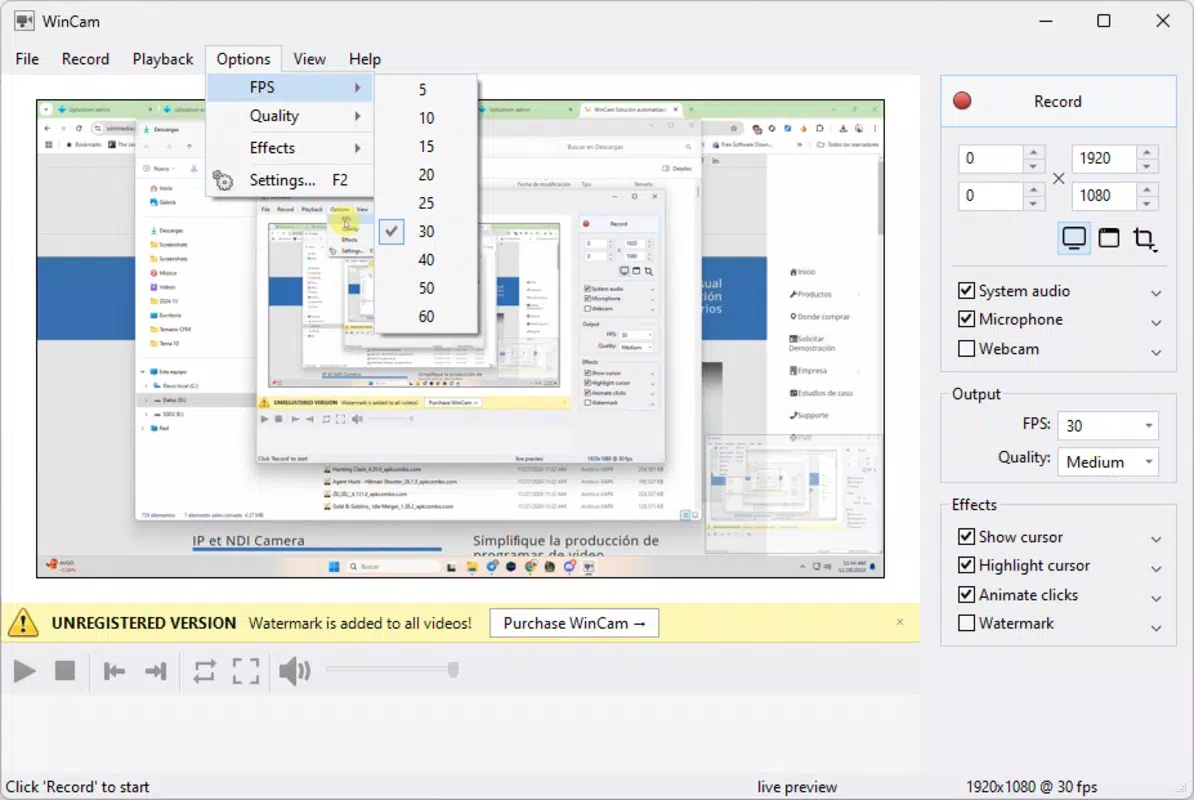Image resolution: width=1194 pixels, height=800 pixels.
Task: Enable the Webcam checkbox
Action: coord(966,349)
